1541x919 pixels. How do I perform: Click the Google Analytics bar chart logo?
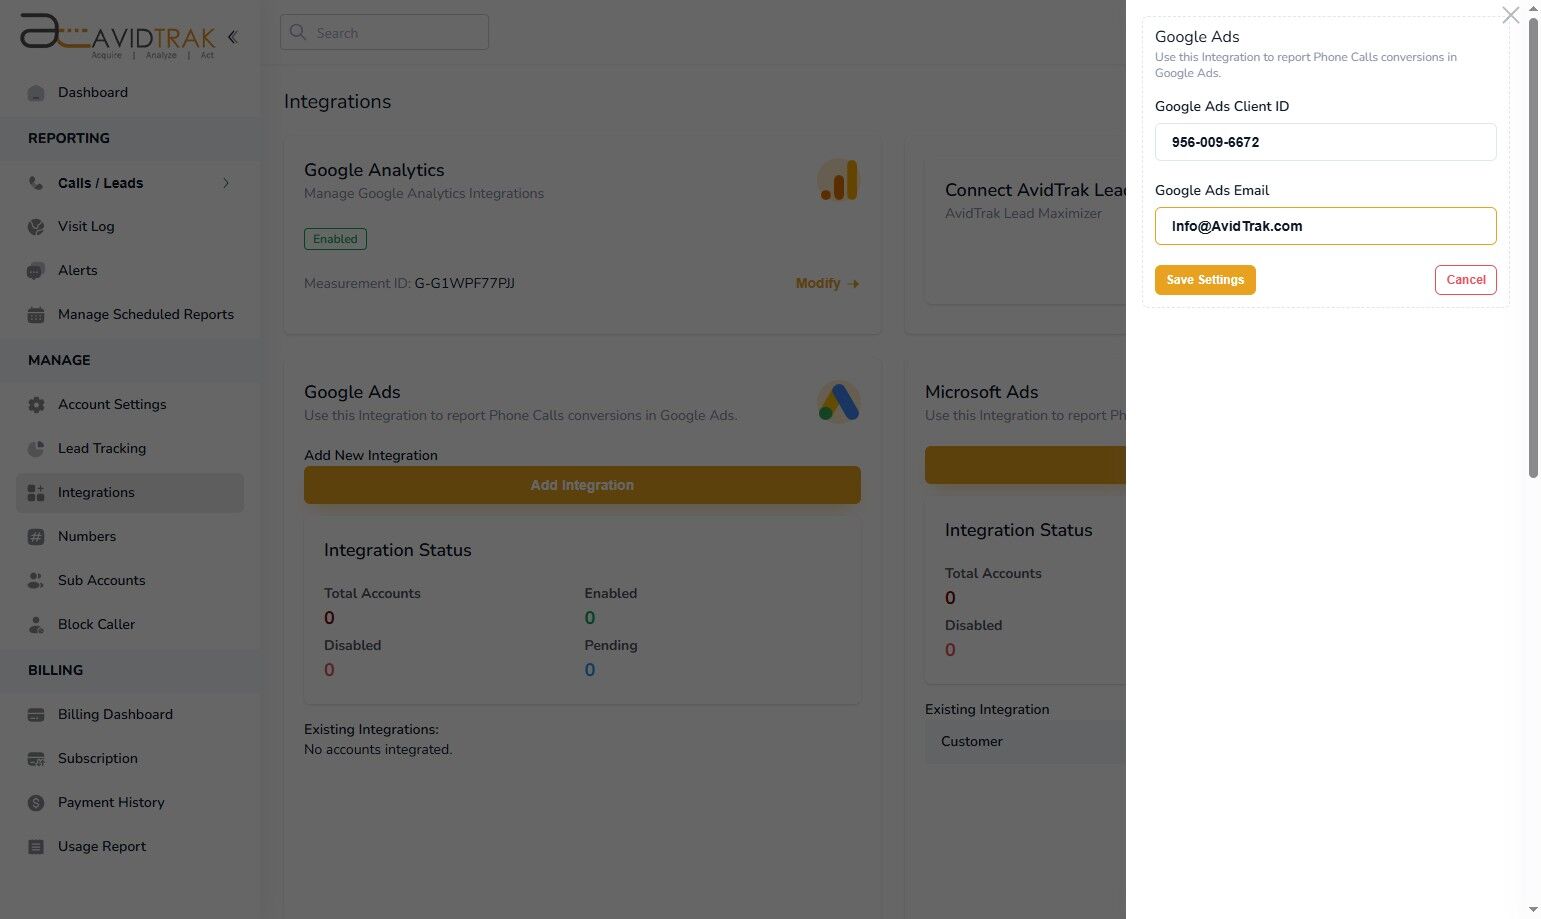[x=838, y=180]
